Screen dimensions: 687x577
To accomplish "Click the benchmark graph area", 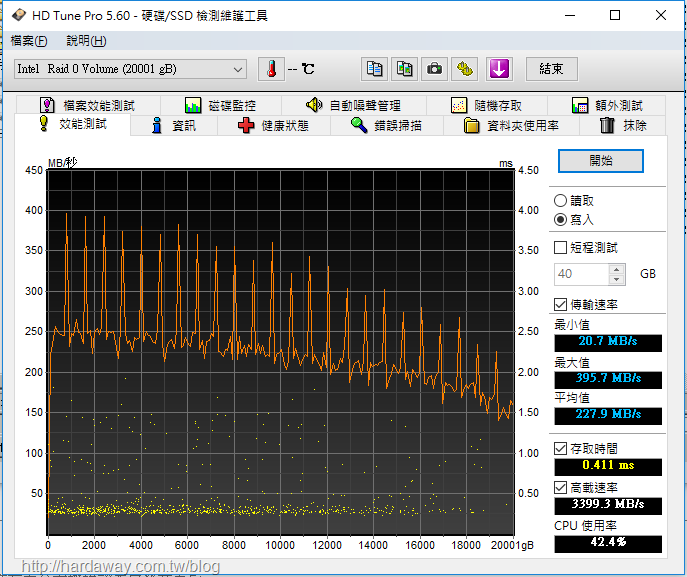I will click(x=280, y=352).
